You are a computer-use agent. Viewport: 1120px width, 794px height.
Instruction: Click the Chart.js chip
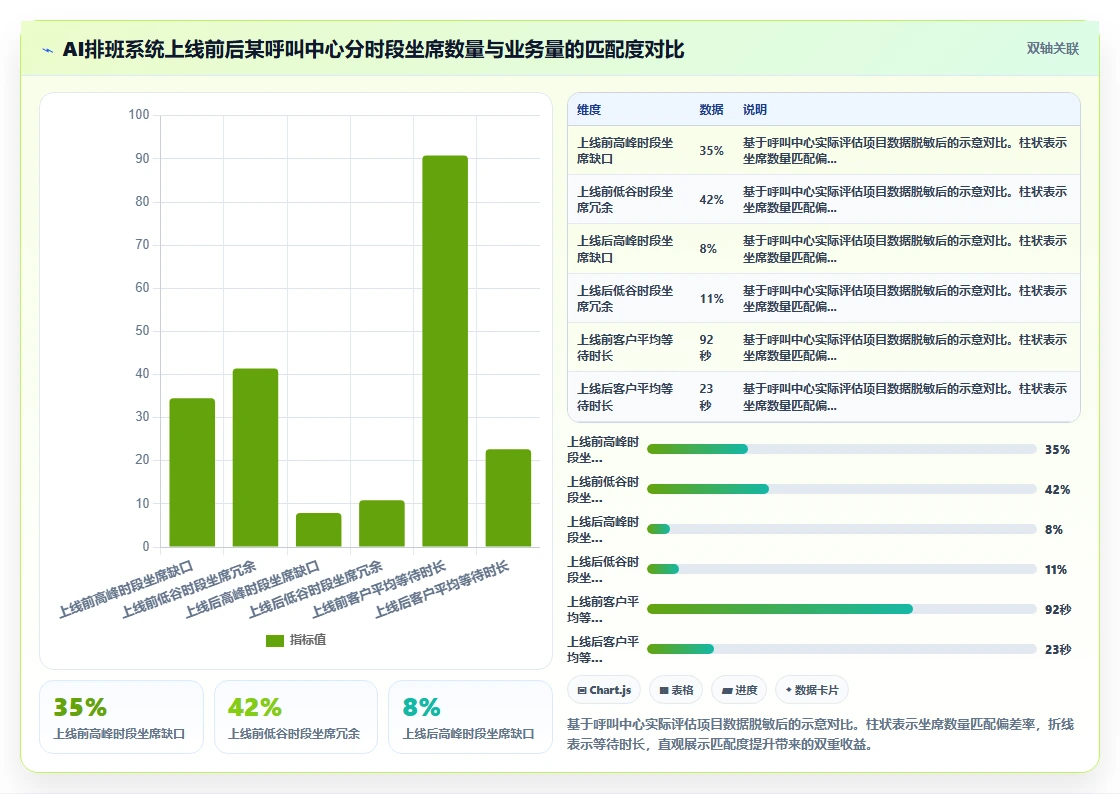(604, 690)
